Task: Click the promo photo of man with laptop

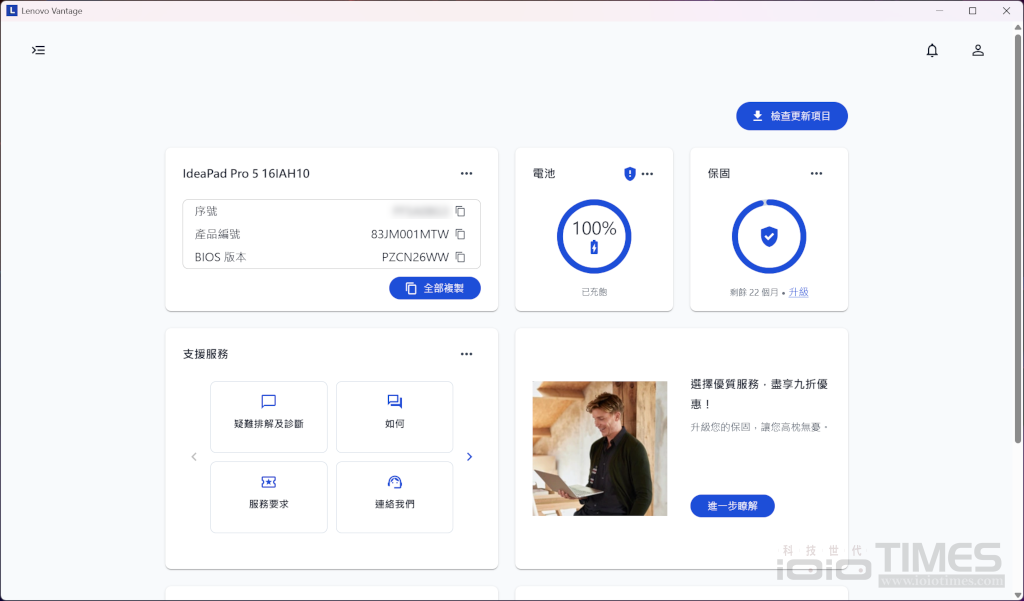Action: coord(600,449)
